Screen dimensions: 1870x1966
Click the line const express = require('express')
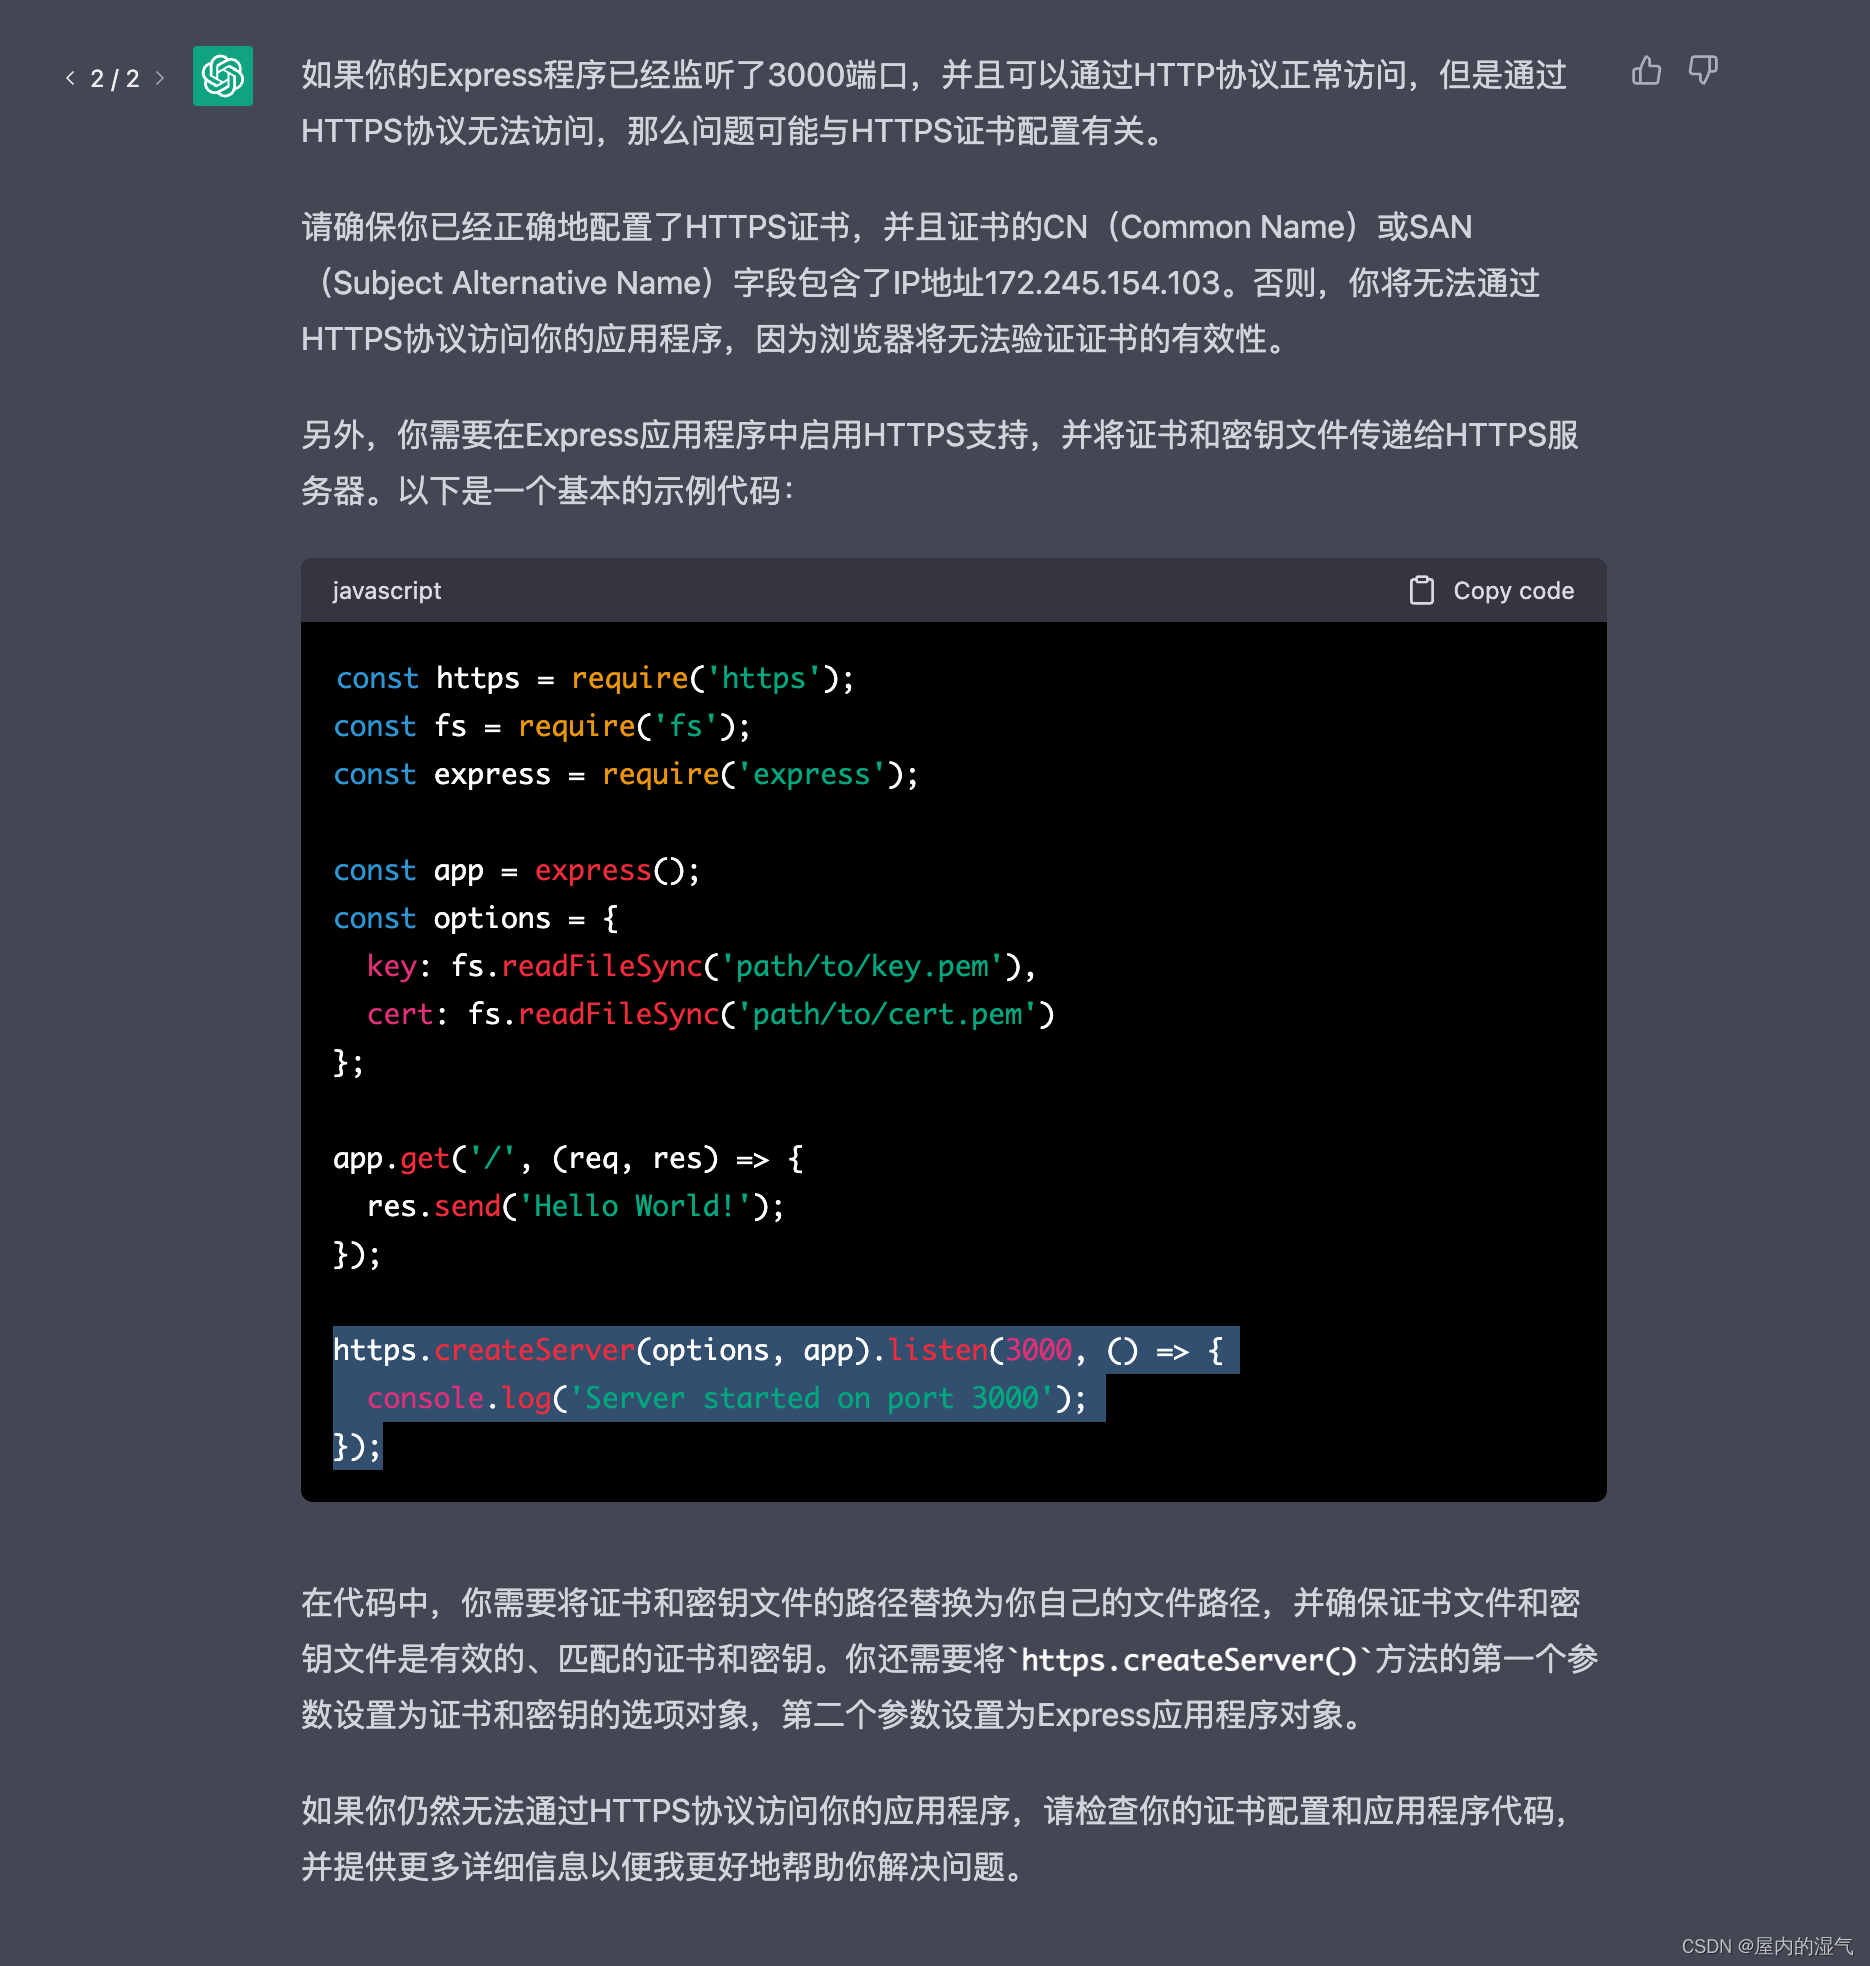click(626, 774)
